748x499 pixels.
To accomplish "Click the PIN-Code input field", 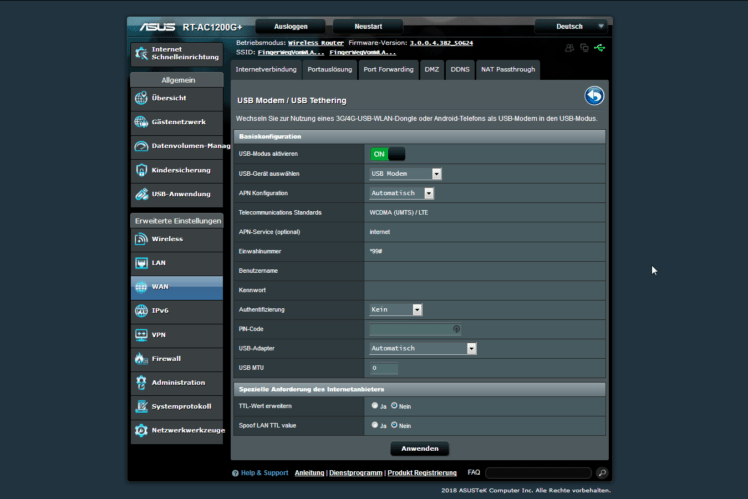I will point(415,329).
